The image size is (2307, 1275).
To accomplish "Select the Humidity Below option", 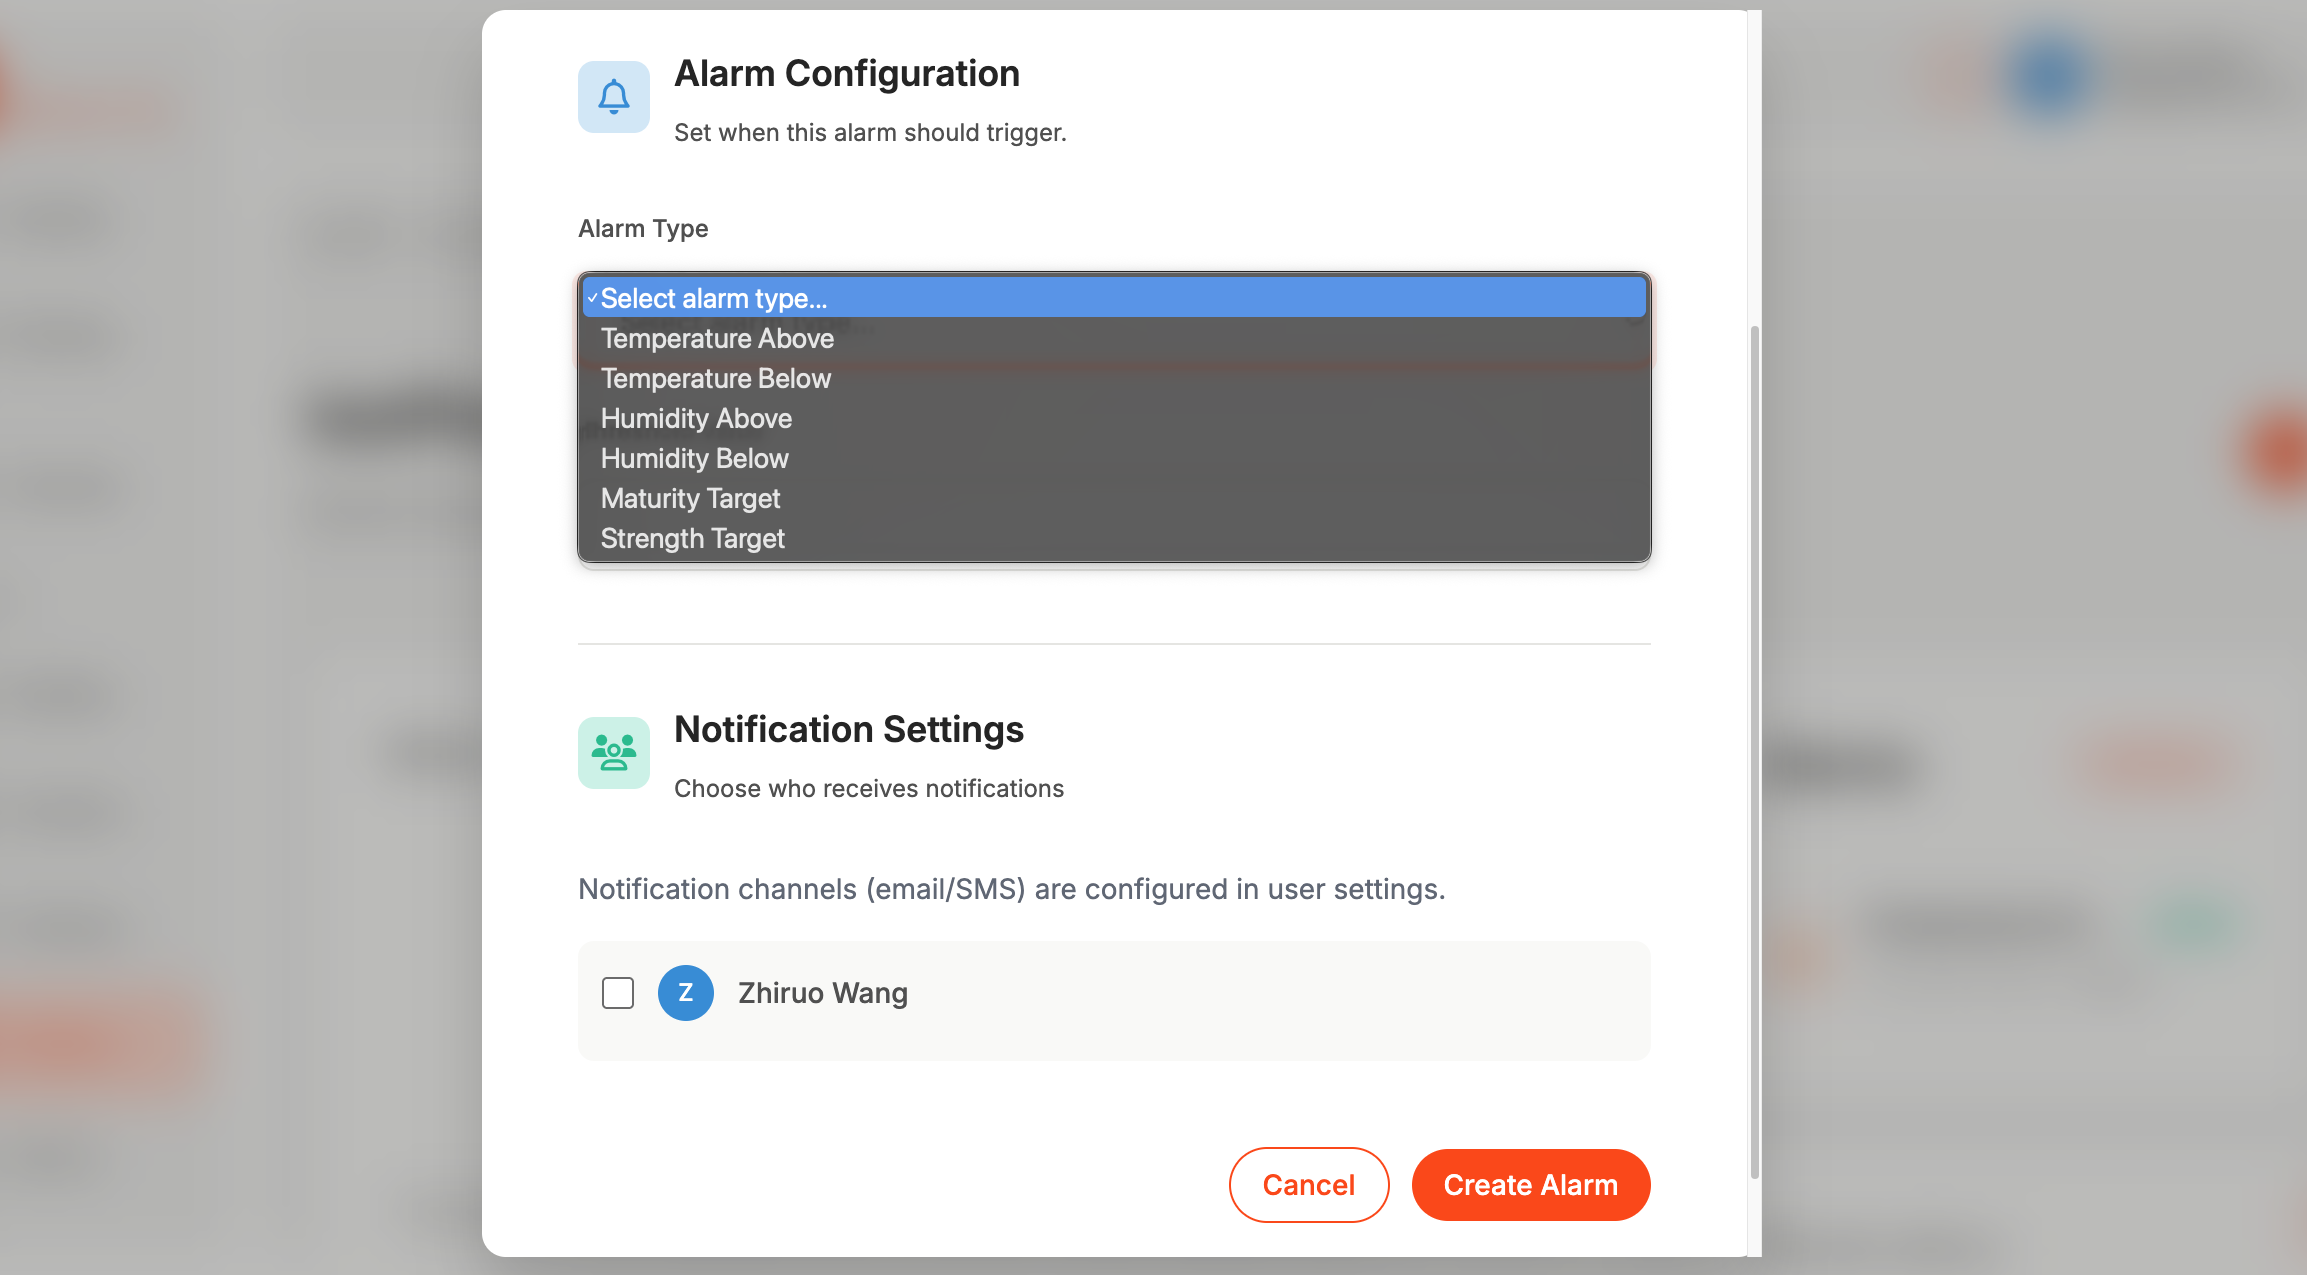I will pyautogui.click(x=695, y=459).
